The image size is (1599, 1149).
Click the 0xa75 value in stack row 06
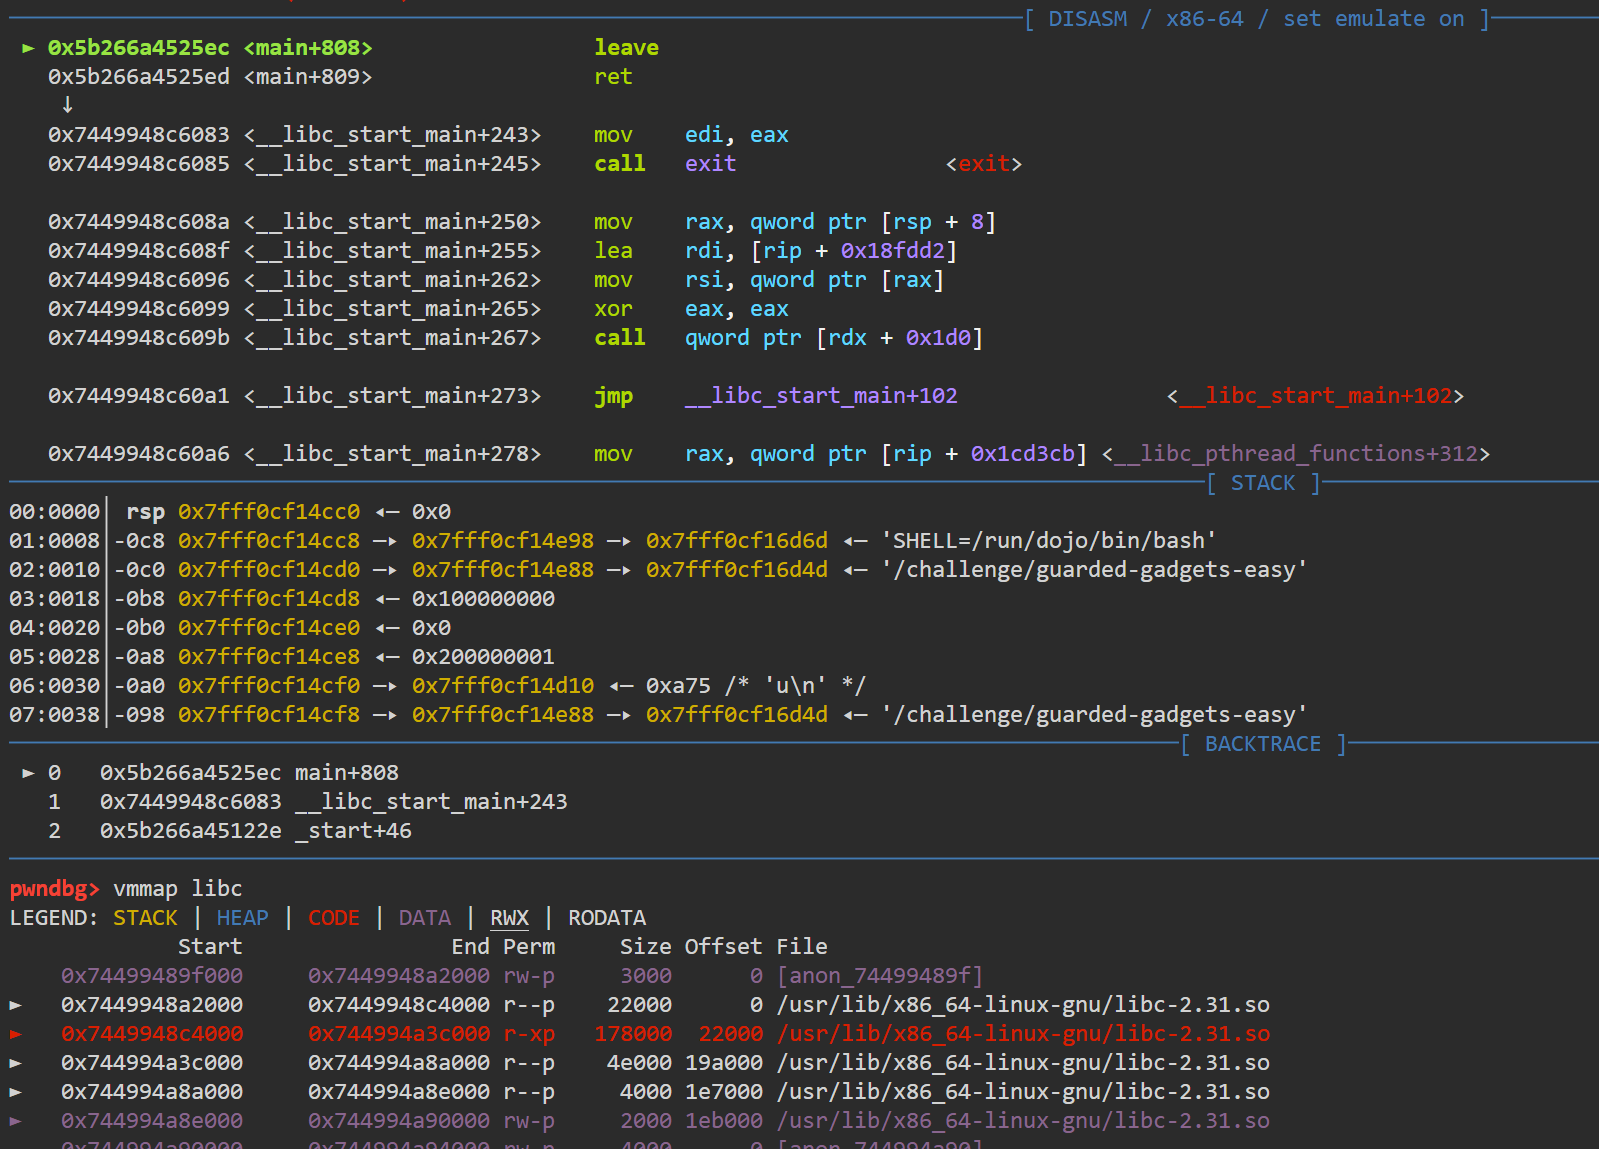678,686
